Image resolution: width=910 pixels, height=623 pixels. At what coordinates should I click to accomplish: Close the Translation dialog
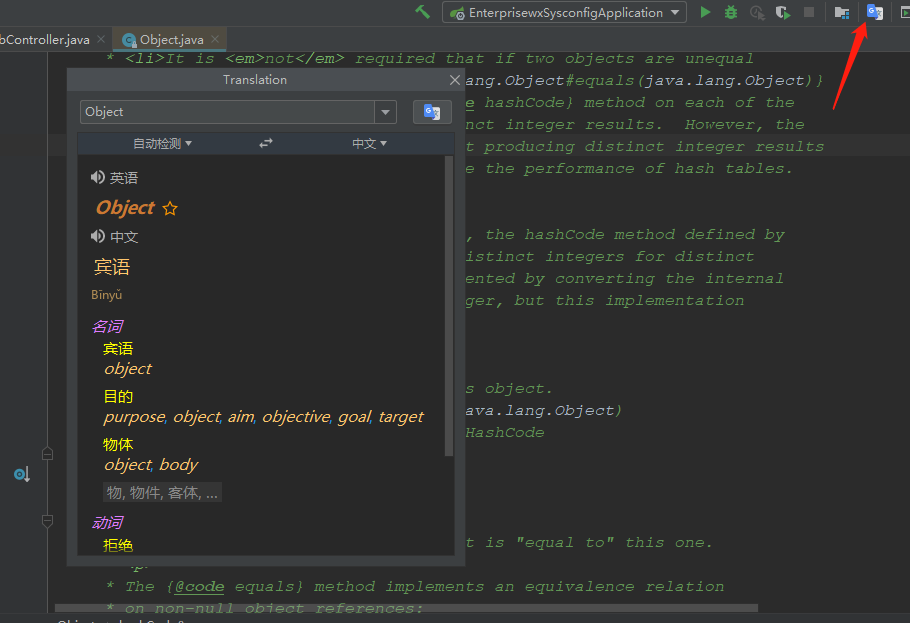(x=455, y=80)
